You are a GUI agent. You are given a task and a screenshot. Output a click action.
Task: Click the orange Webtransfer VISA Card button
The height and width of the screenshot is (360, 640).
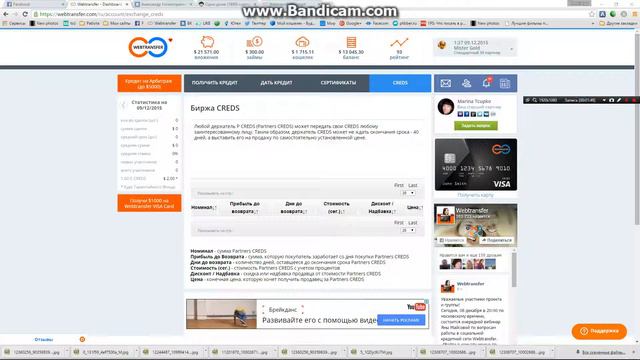coord(149,203)
